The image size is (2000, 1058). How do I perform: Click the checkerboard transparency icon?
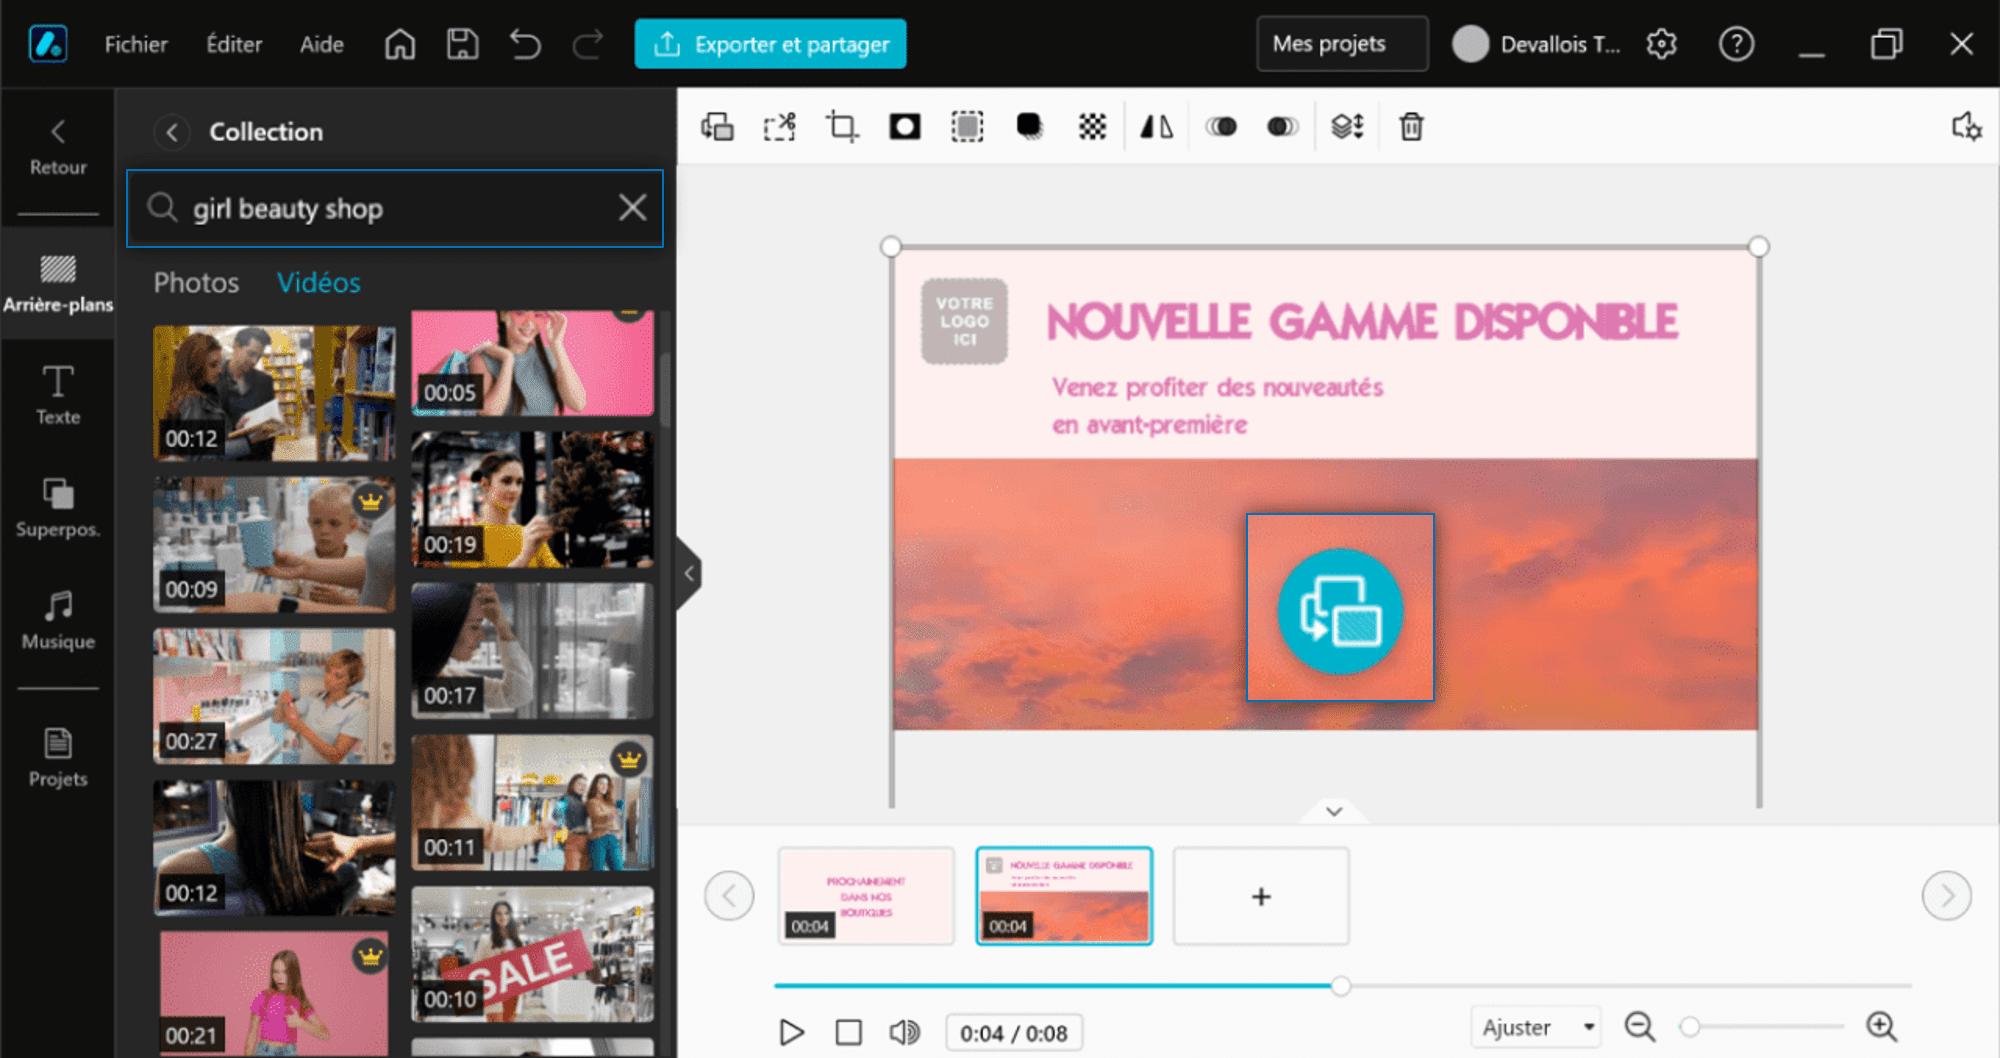1092,127
